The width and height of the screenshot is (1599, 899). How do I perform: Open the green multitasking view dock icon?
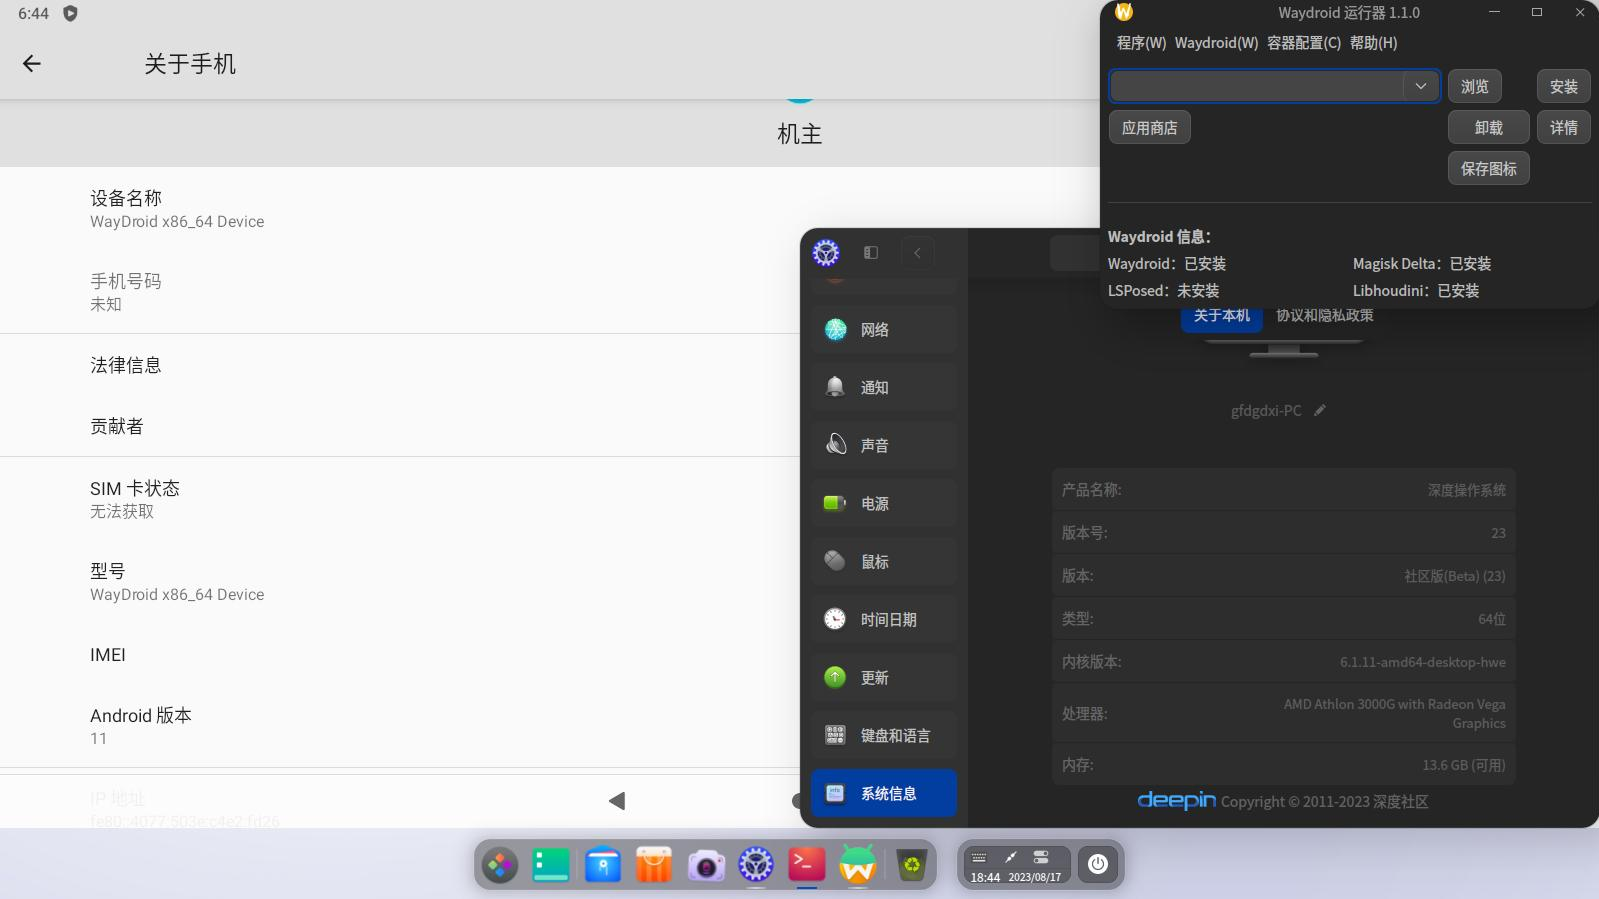[x=551, y=865]
